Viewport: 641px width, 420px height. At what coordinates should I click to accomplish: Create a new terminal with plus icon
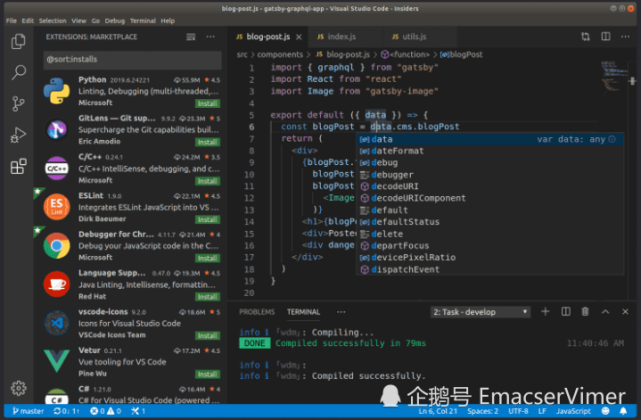pyautogui.click(x=545, y=312)
